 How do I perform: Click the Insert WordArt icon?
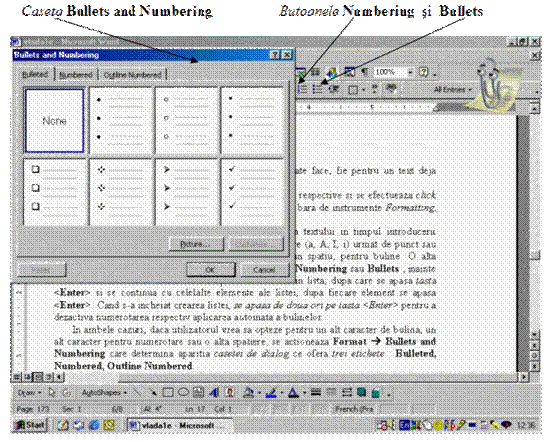[x=214, y=393]
